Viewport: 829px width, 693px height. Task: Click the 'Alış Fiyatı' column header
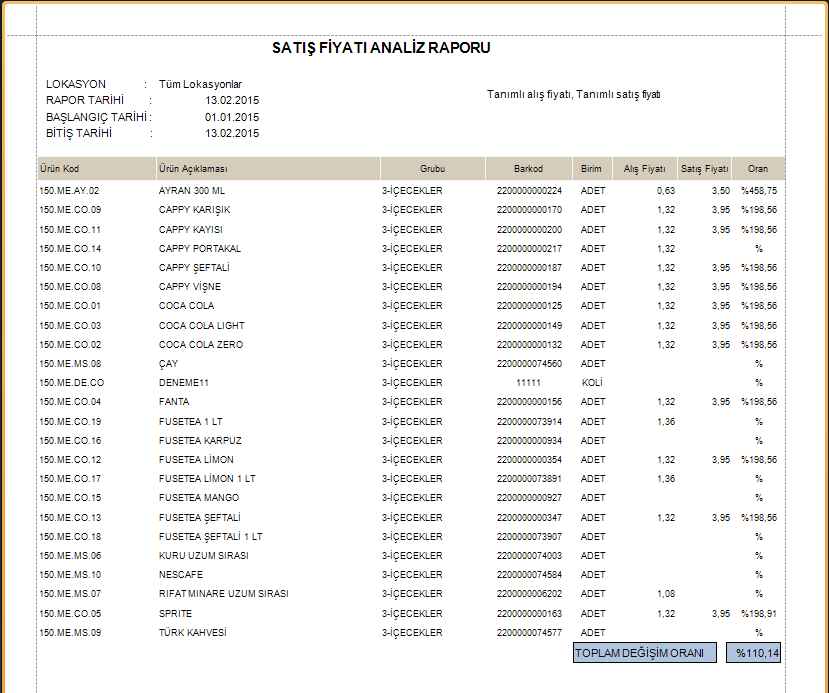click(644, 169)
